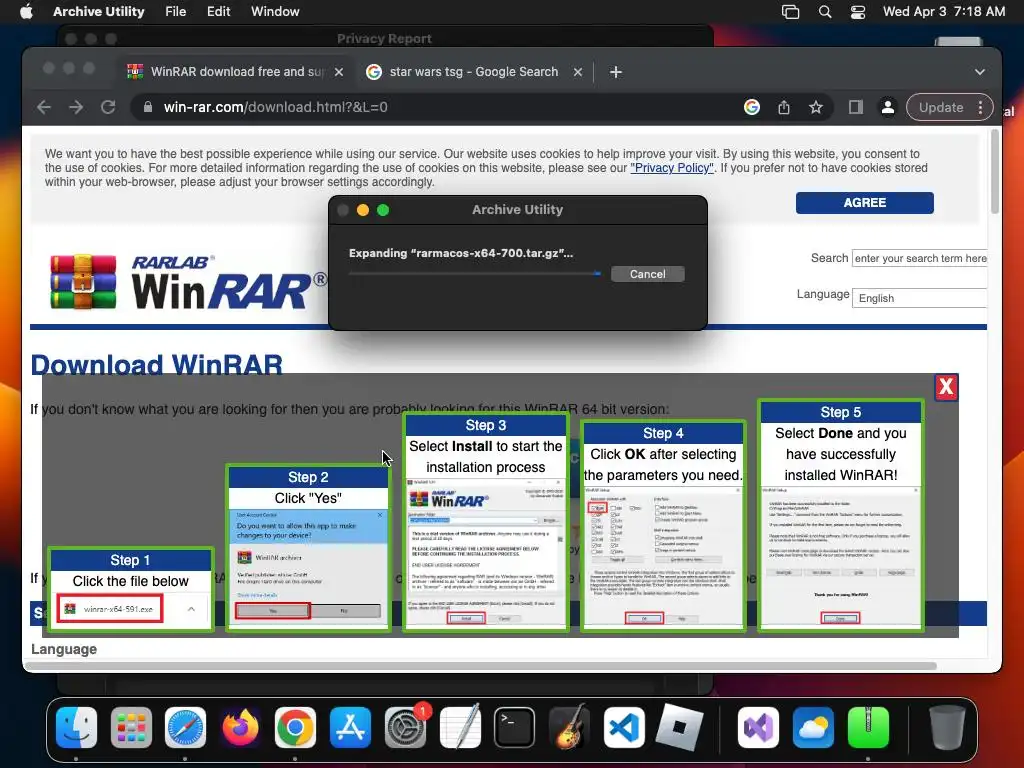Reload the WinRAR page
1024x768 pixels.
108,107
